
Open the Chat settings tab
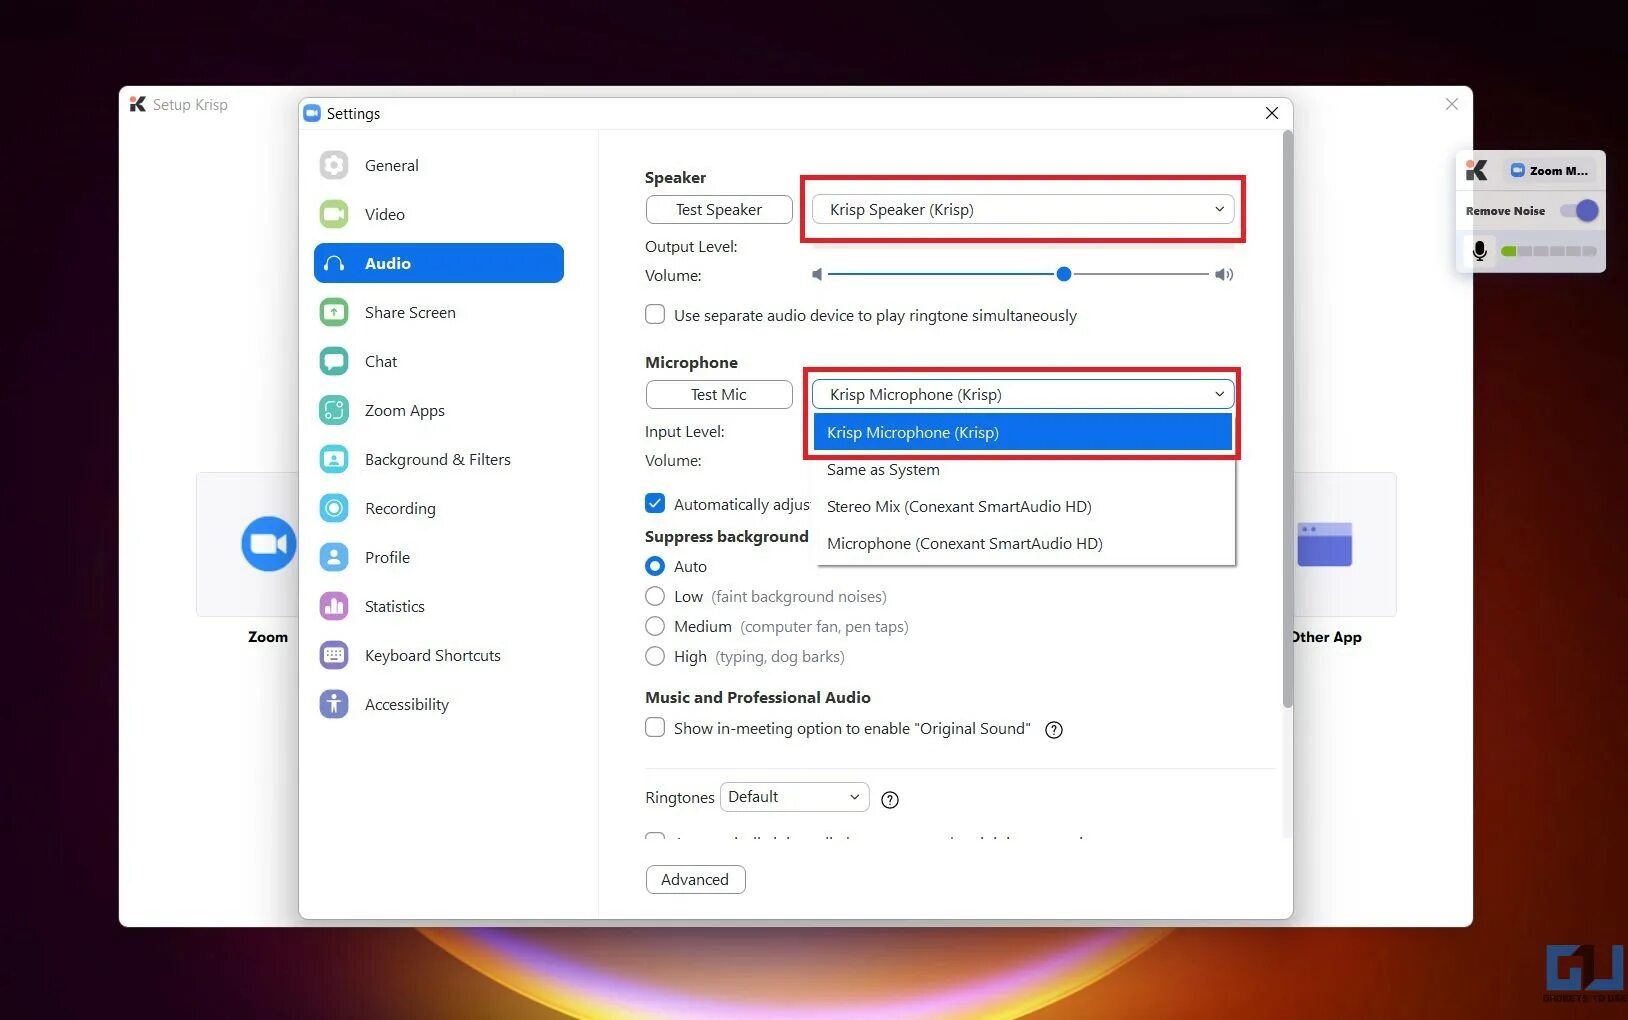[439, 361]
